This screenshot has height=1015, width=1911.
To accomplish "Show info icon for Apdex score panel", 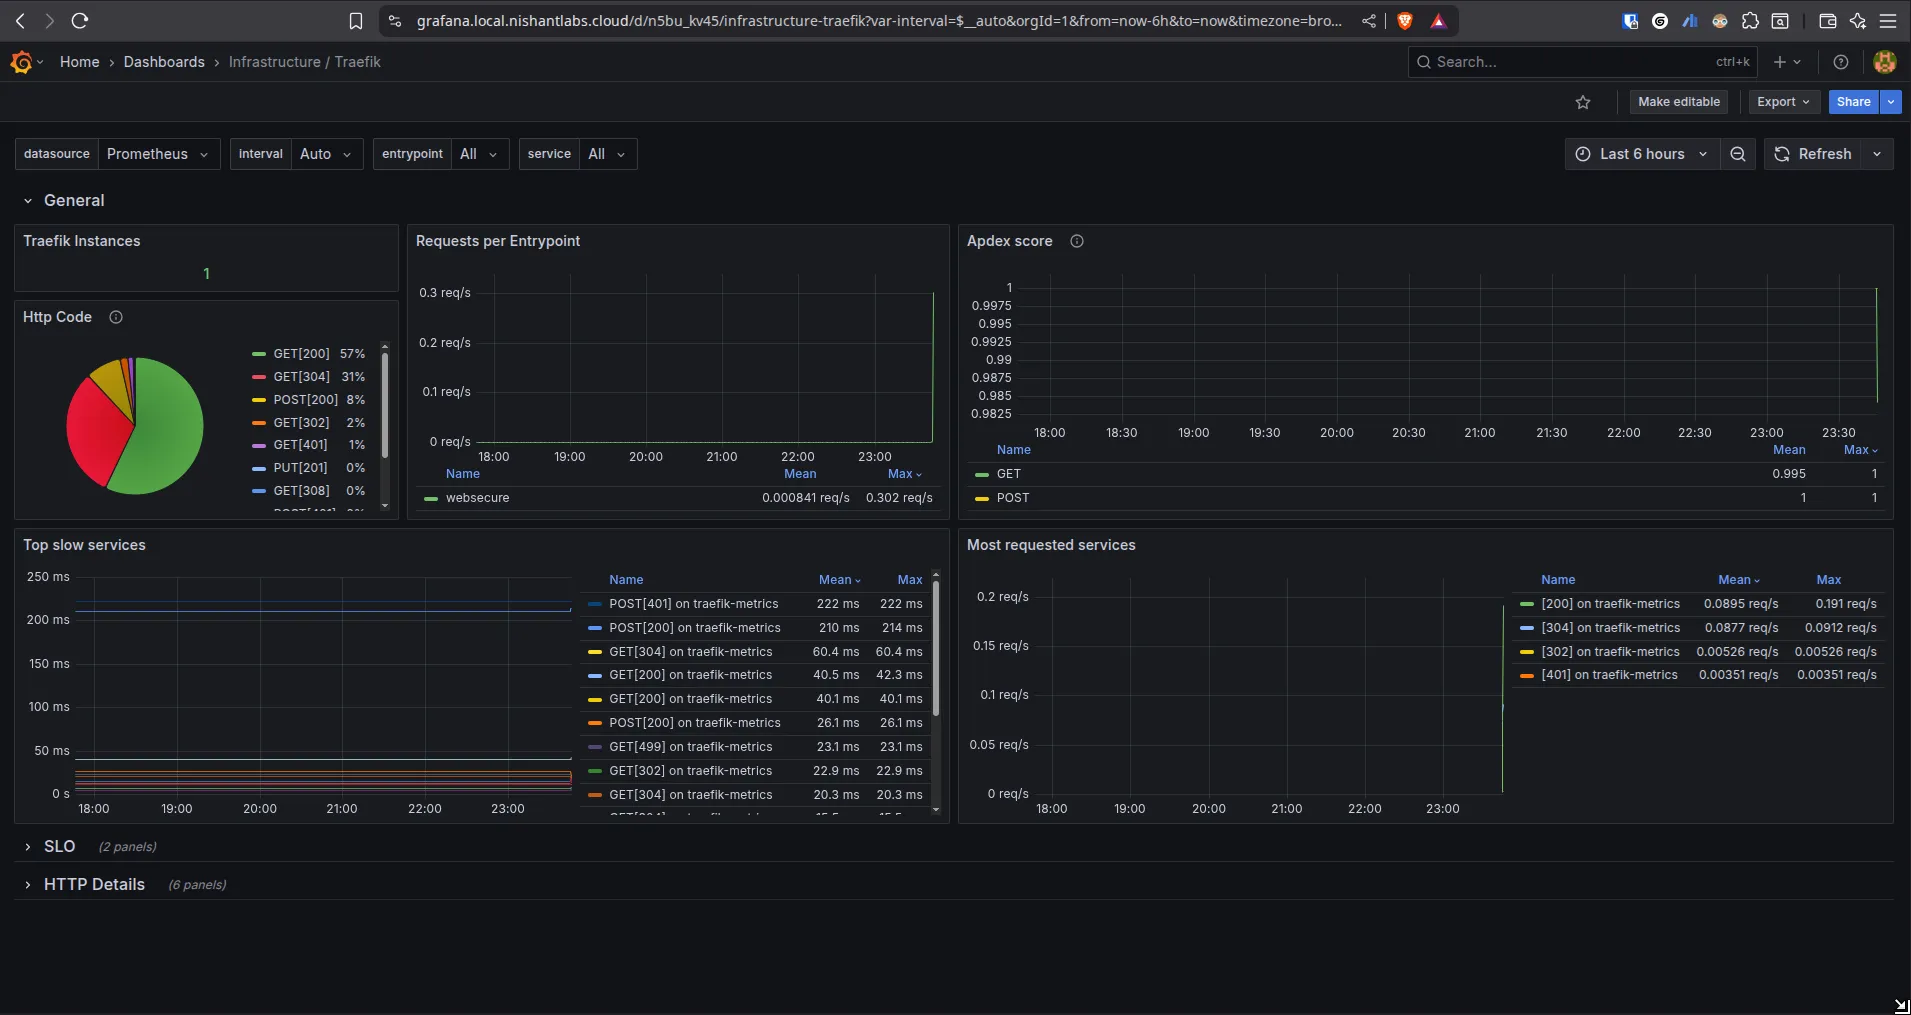I will [1077, 241].
